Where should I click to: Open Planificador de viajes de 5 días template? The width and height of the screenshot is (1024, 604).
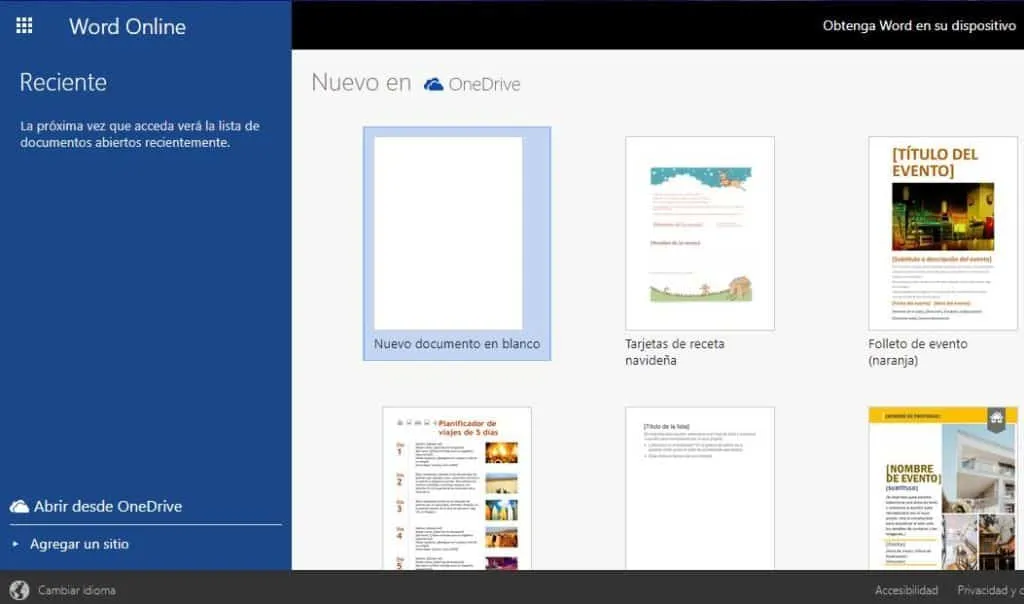pyautogui.click(x=457, y=488)
